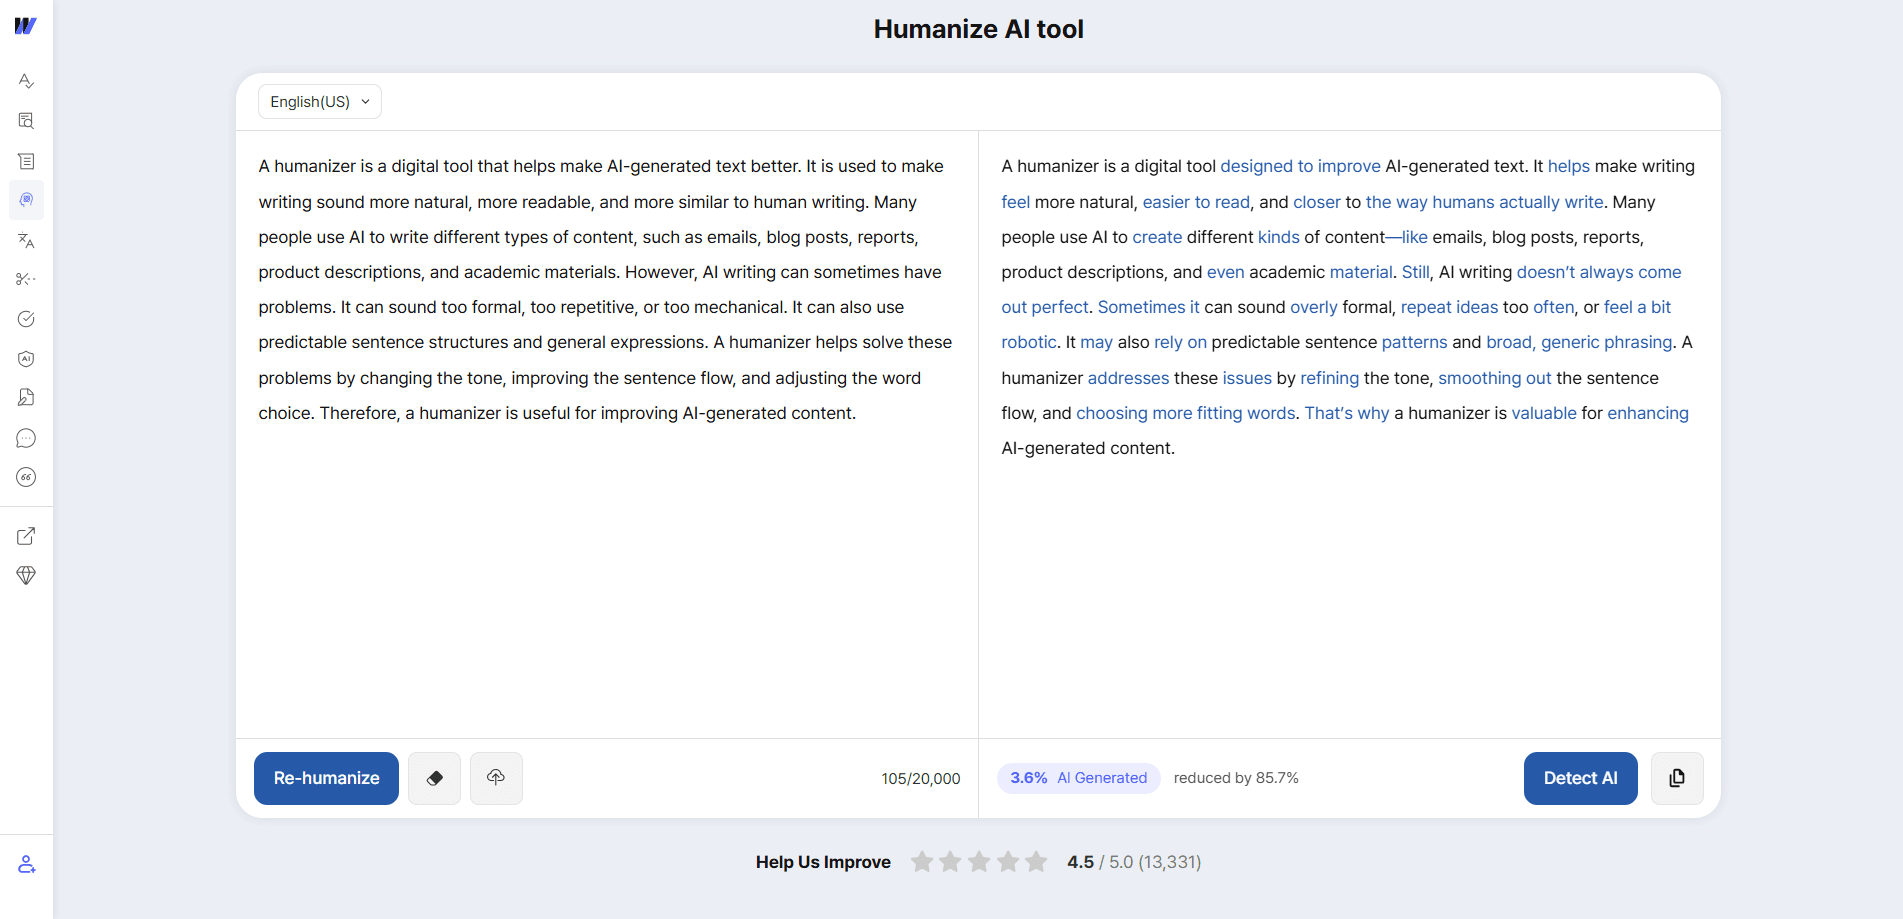
Task: Click the highlighted word "enhancing"
Action: (x=1647, y=413)
